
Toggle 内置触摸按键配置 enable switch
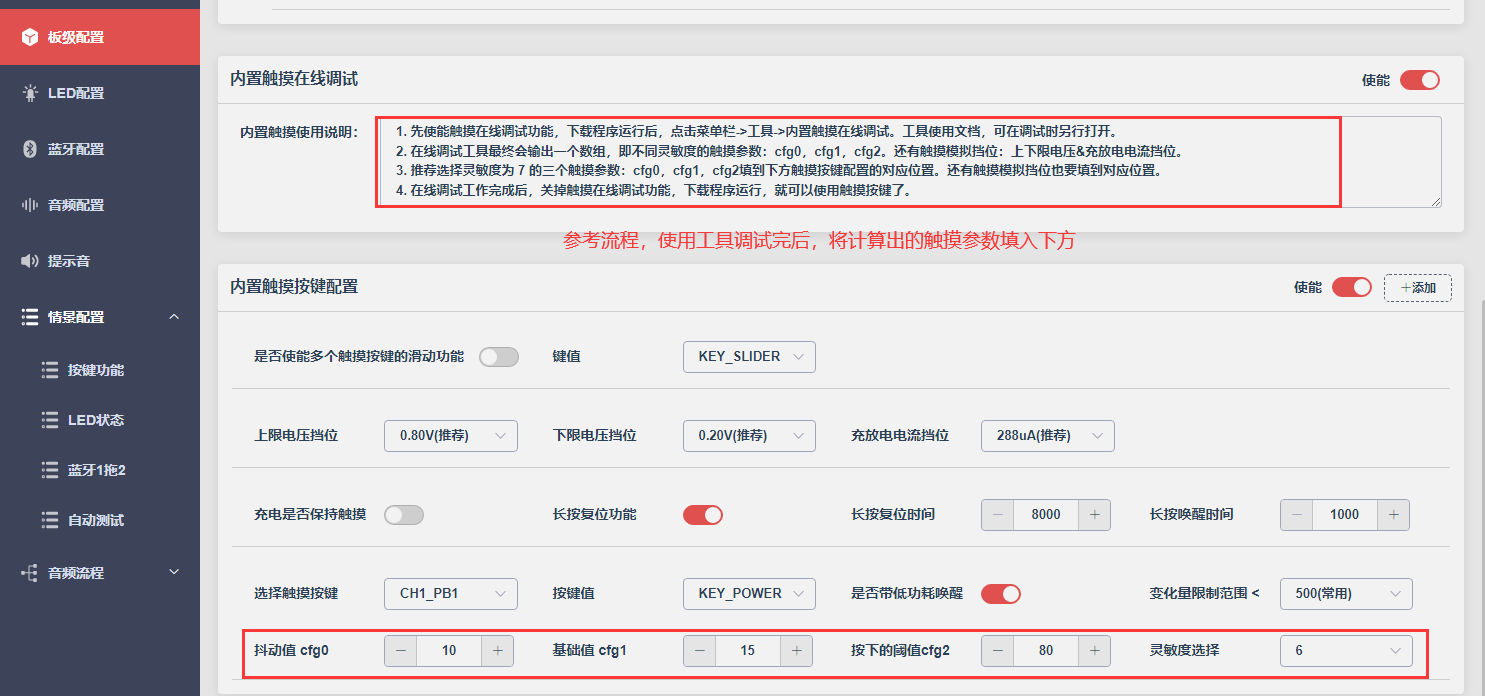click(1352, 287)
